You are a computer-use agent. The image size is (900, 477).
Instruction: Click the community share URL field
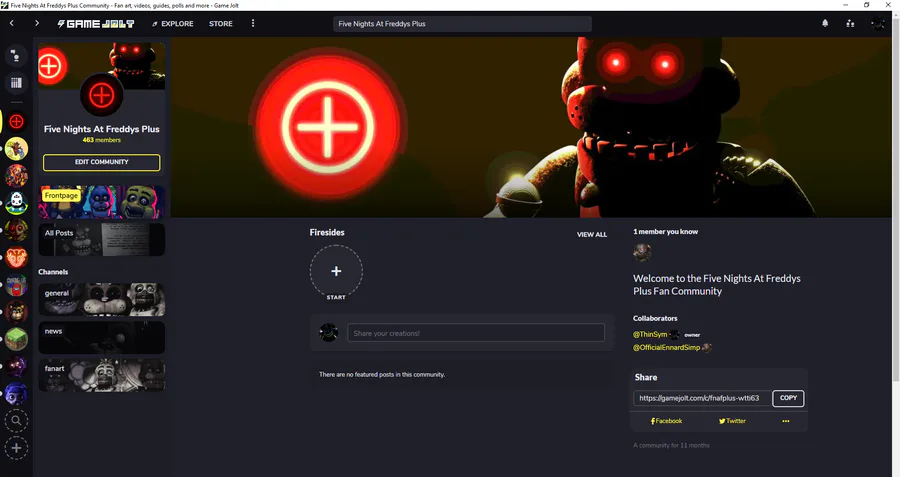702,398
